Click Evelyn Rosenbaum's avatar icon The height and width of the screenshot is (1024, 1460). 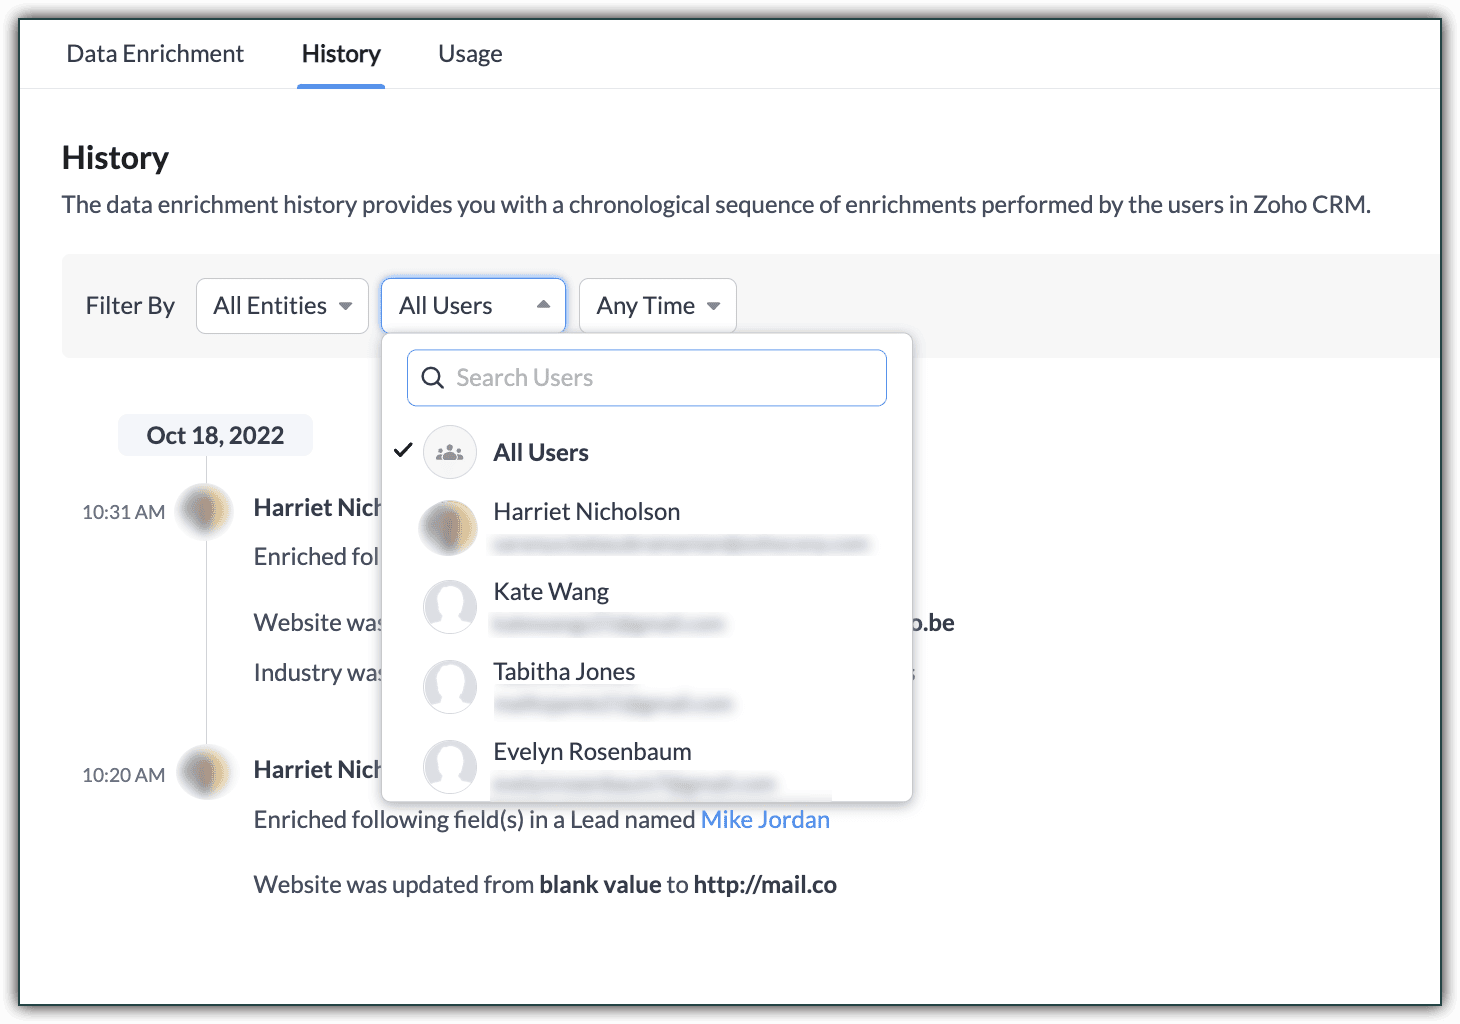pos(449,766)
